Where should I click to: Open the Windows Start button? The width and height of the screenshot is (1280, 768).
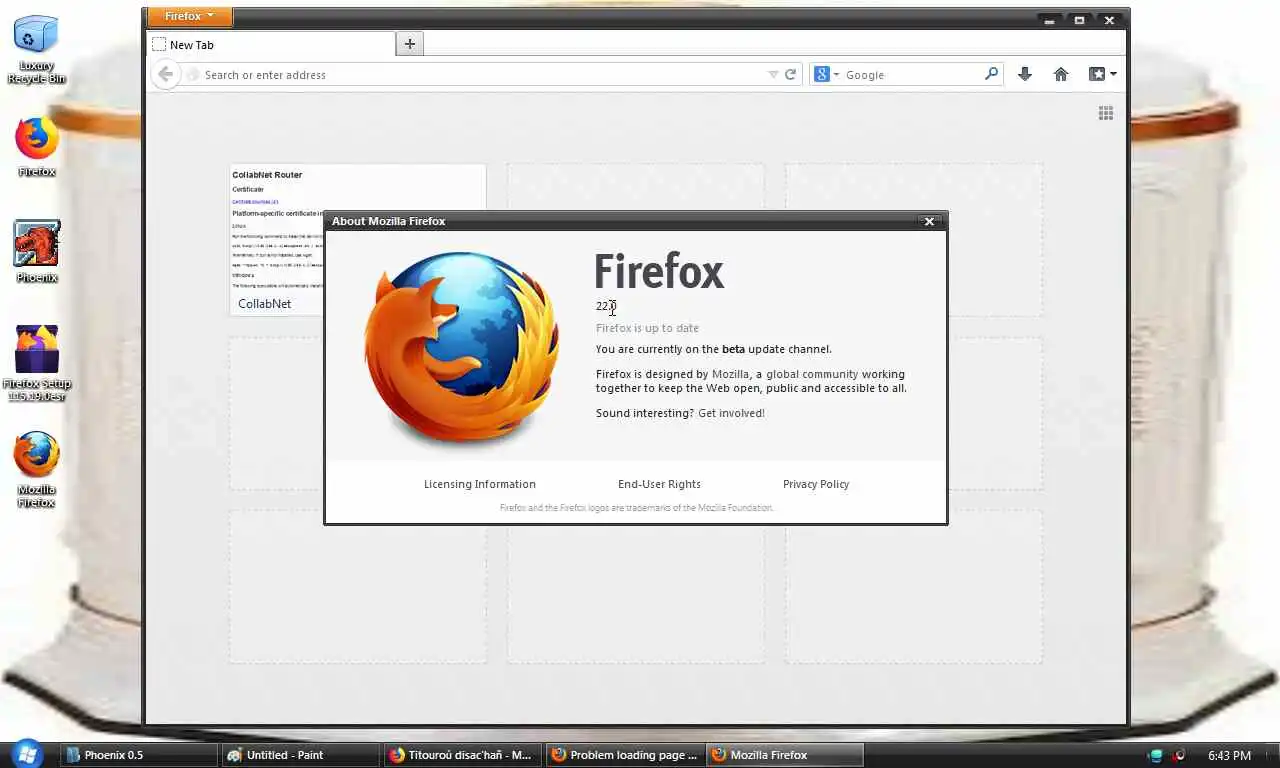[26, 754]
